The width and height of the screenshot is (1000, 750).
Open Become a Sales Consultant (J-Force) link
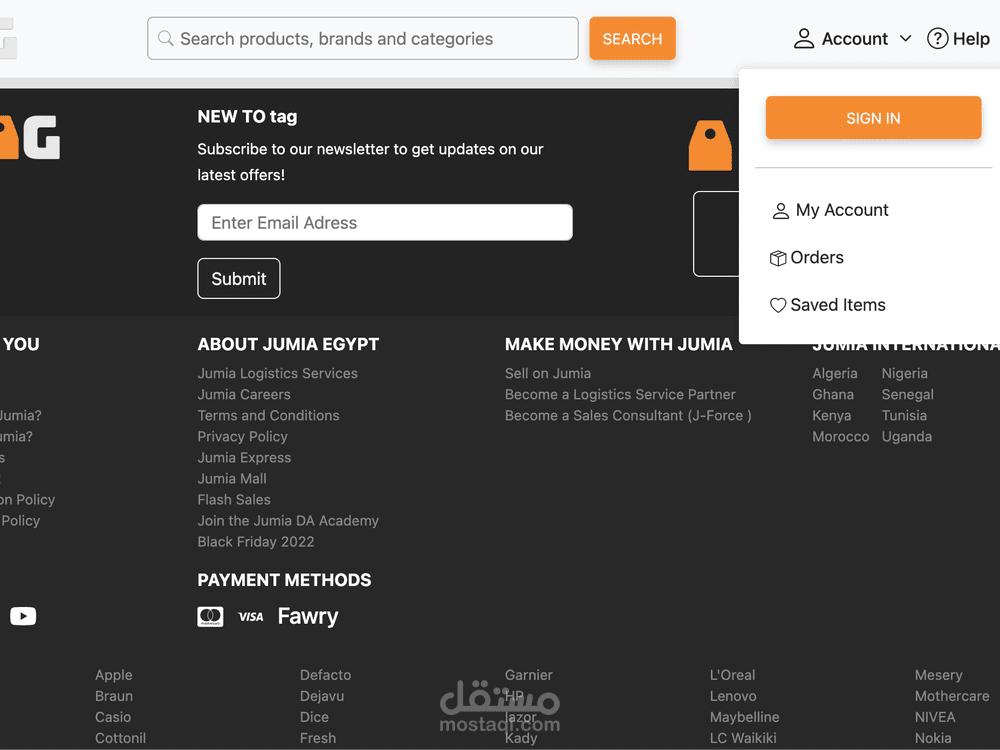pyautogui.click(x=628, y=415)
